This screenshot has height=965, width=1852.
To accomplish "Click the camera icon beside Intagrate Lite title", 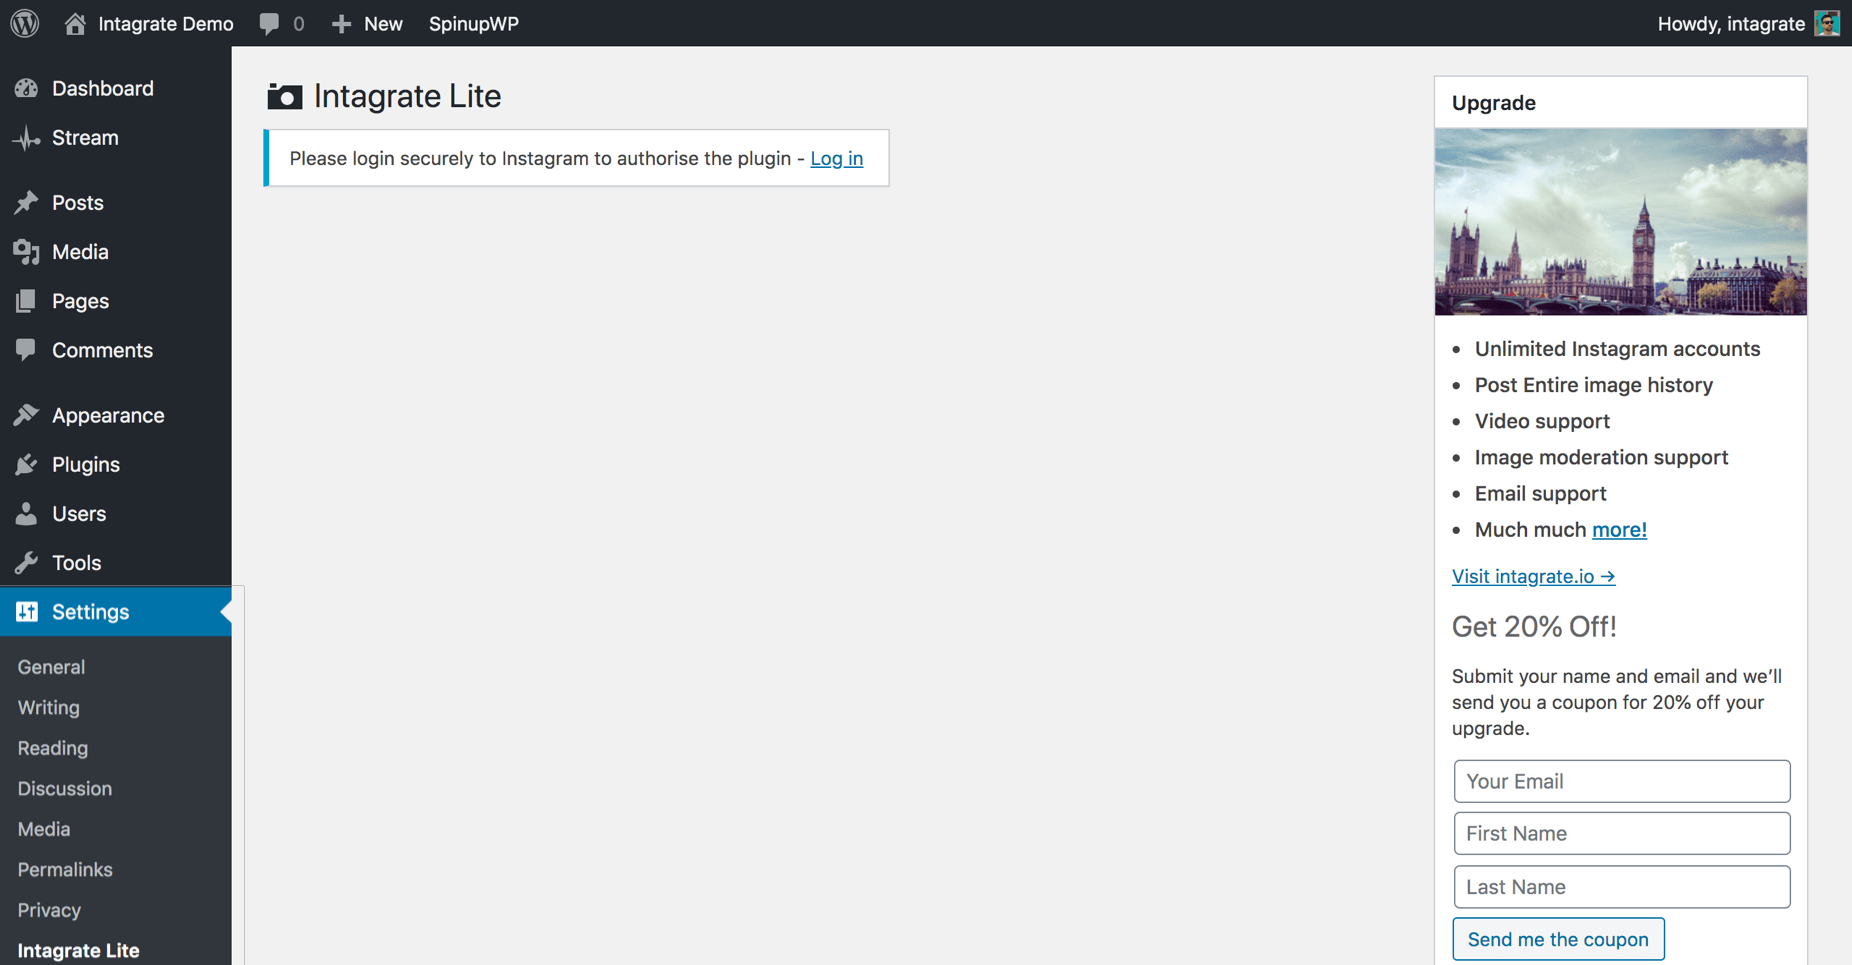I will tap(284, 96).
